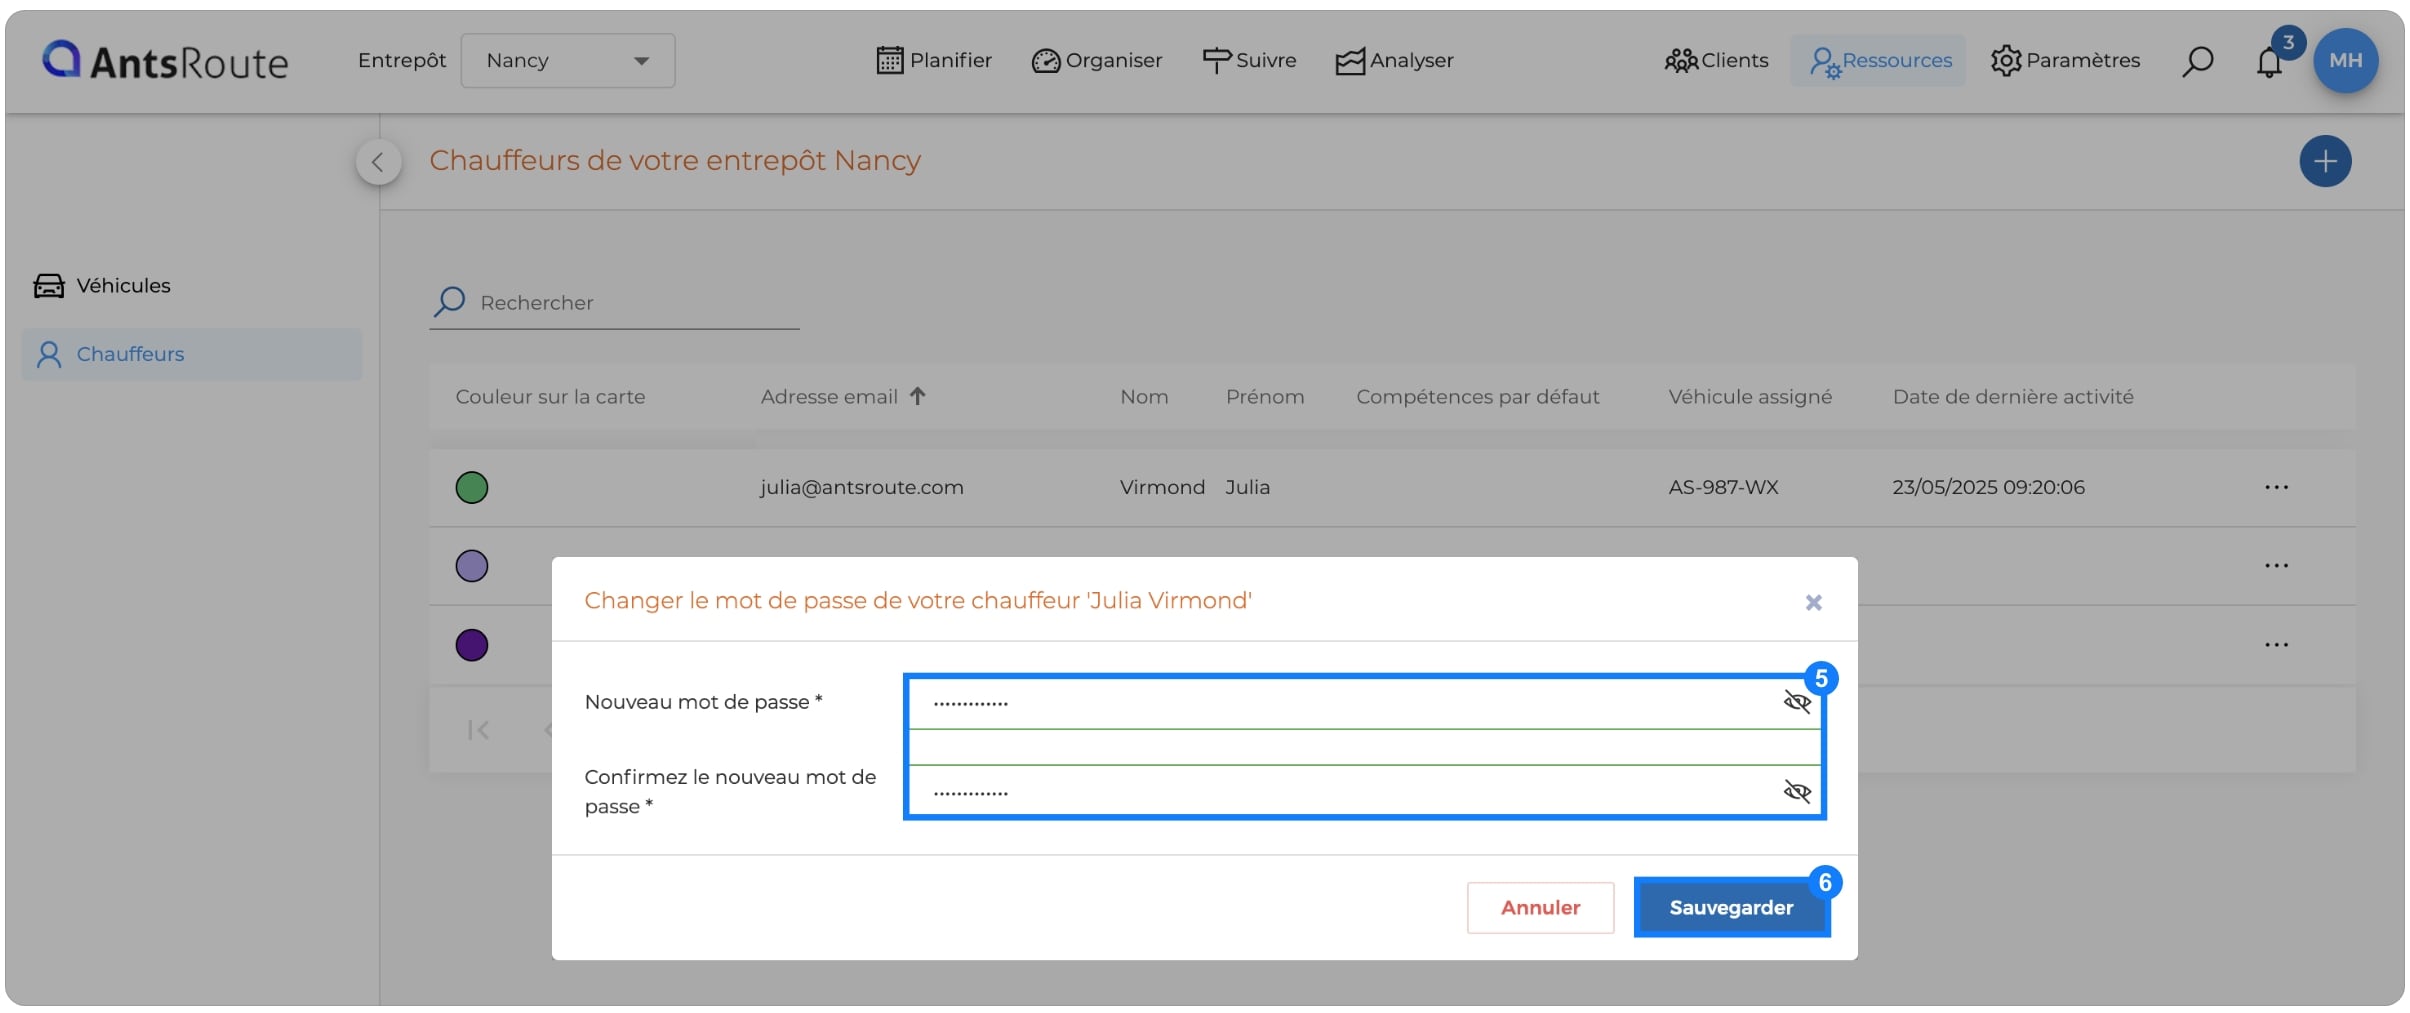
Task: Go to the Paramètres menu
Action: click(x=2065, y=60)
